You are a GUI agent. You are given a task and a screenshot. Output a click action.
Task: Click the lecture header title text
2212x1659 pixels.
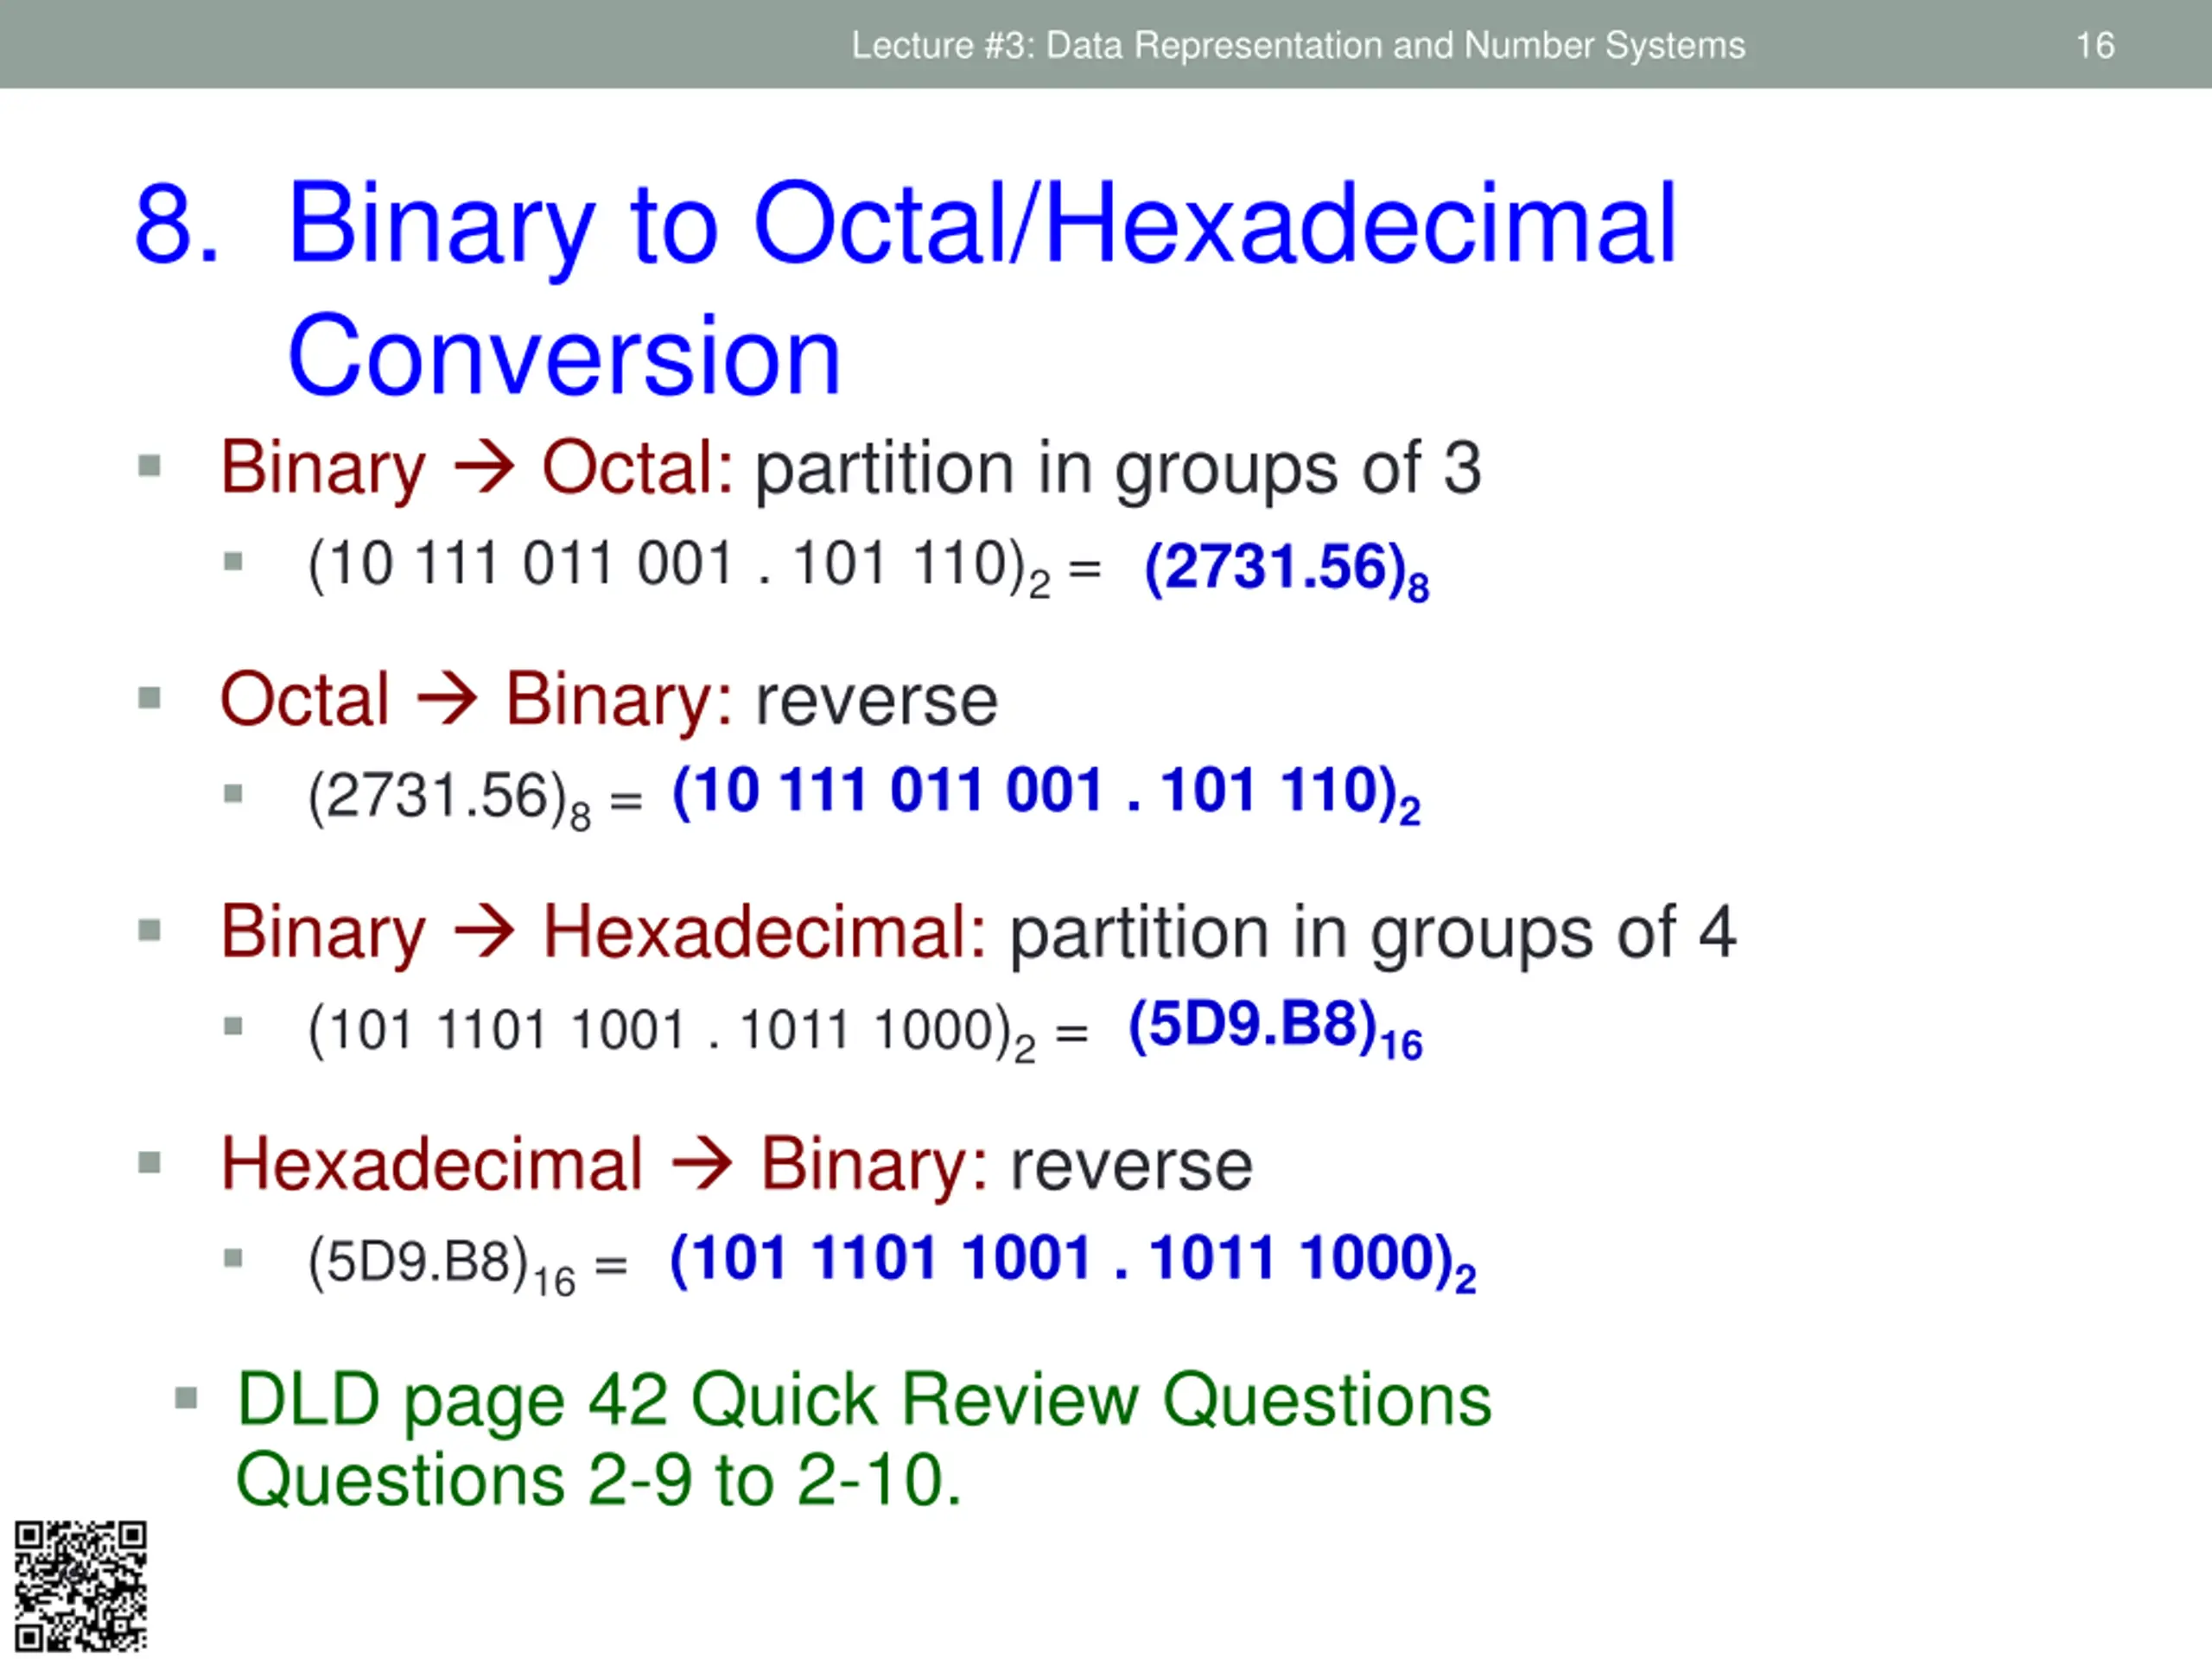1298,46
